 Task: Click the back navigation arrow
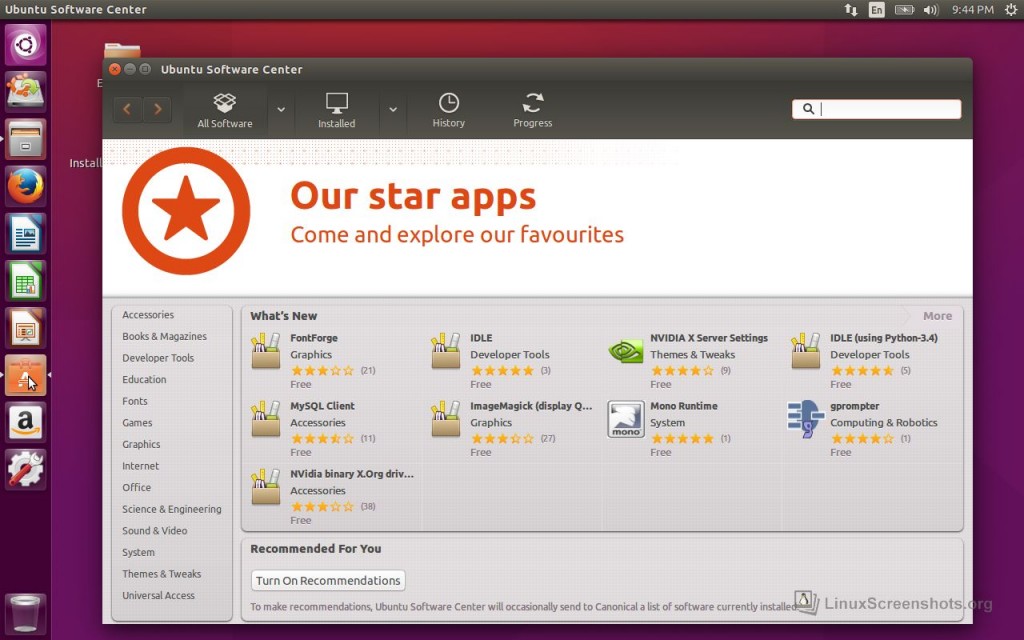point(128,109)
